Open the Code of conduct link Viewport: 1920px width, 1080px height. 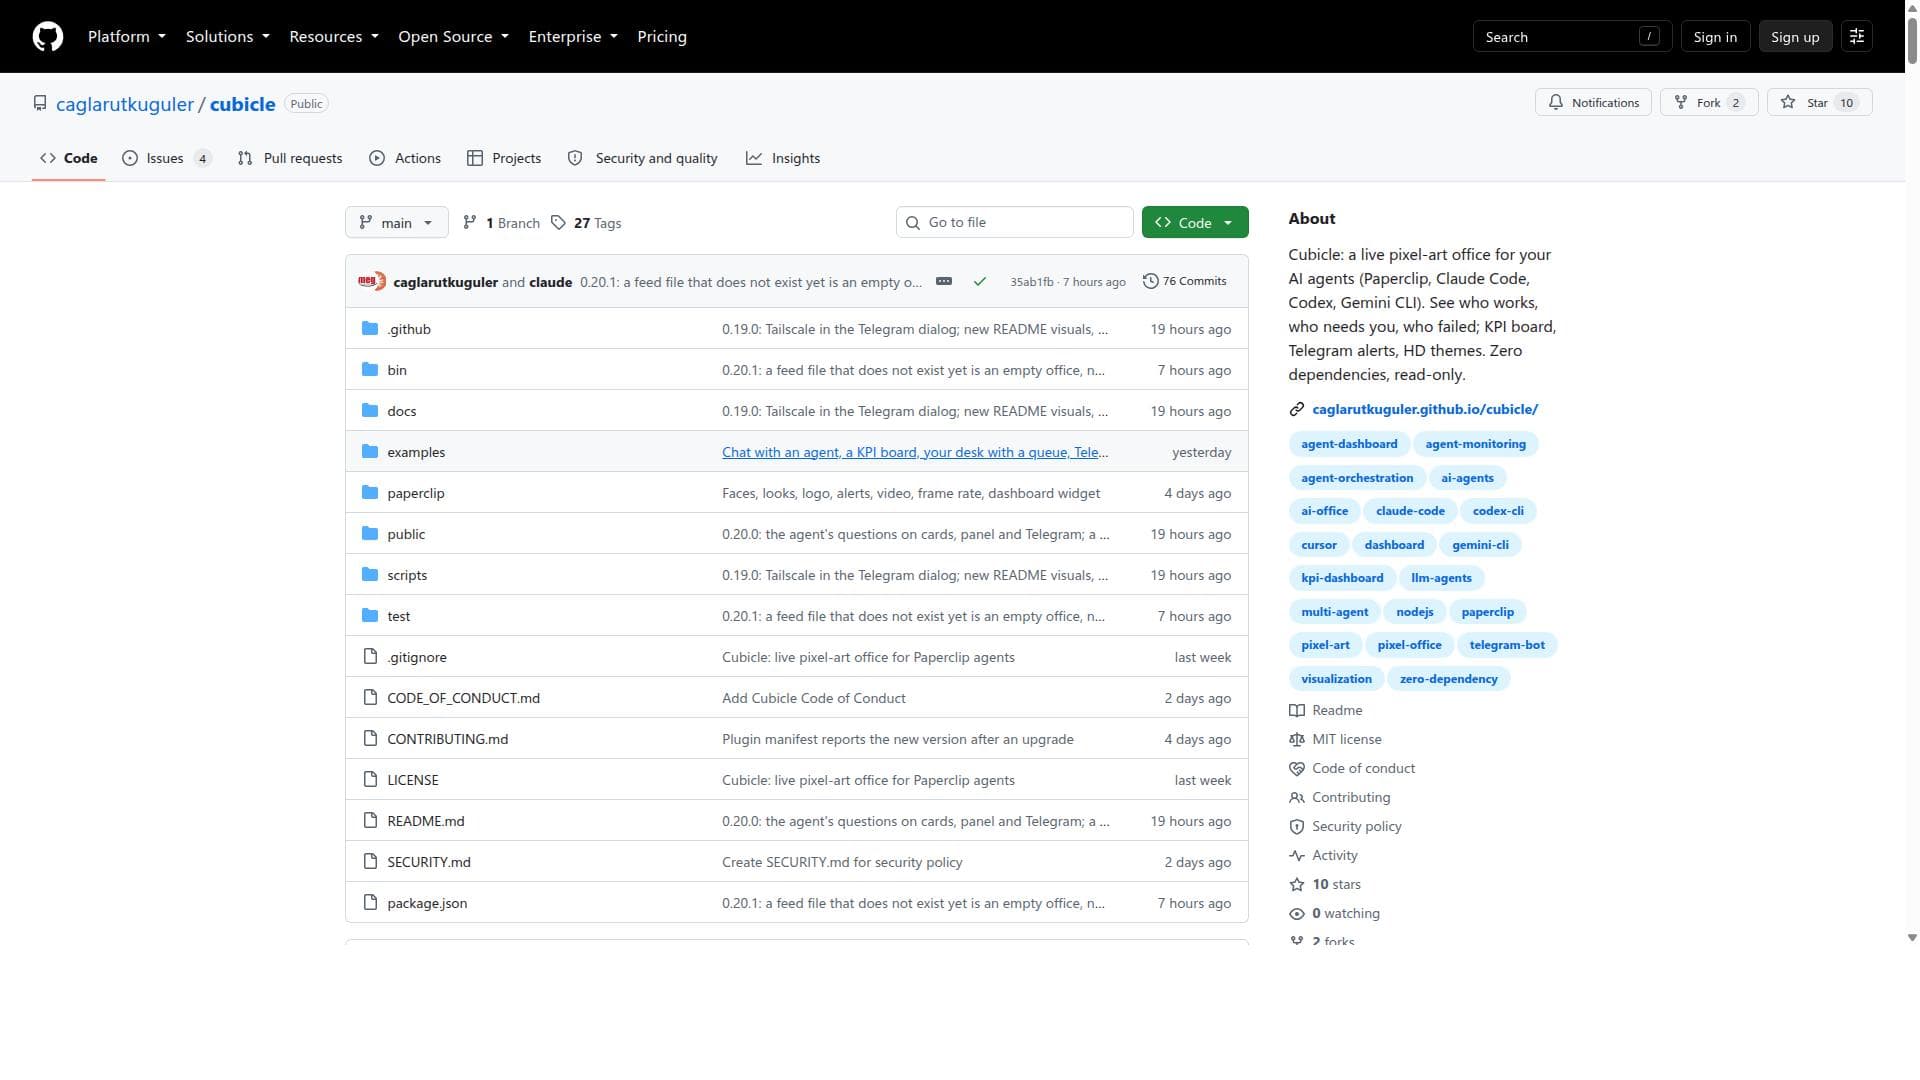pyautogui.click(x=1353, y=769)
